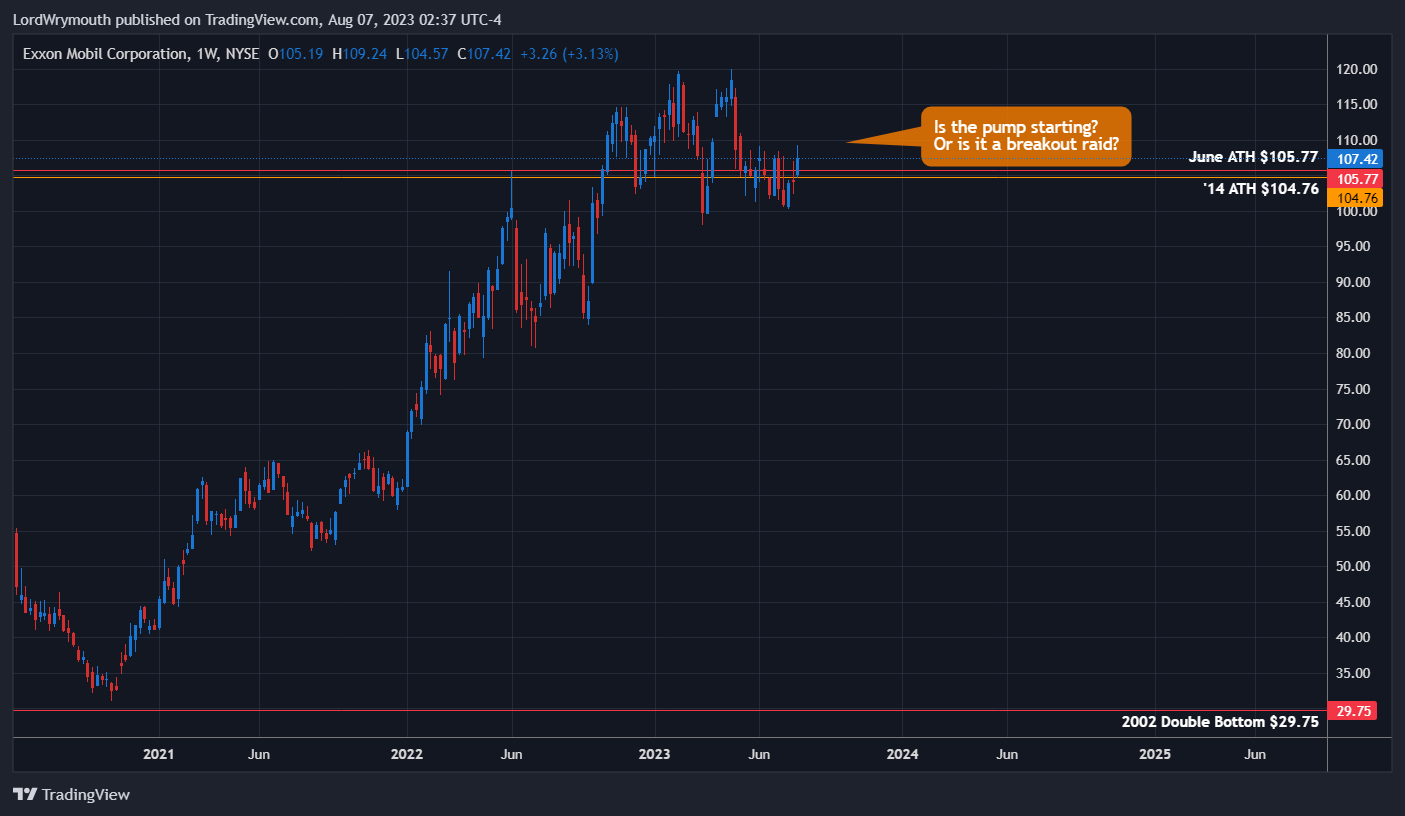Click the ''14 ATH $104.76' line label
1405x816 pixels.
pyautogui.click(x=1260, y=188)
